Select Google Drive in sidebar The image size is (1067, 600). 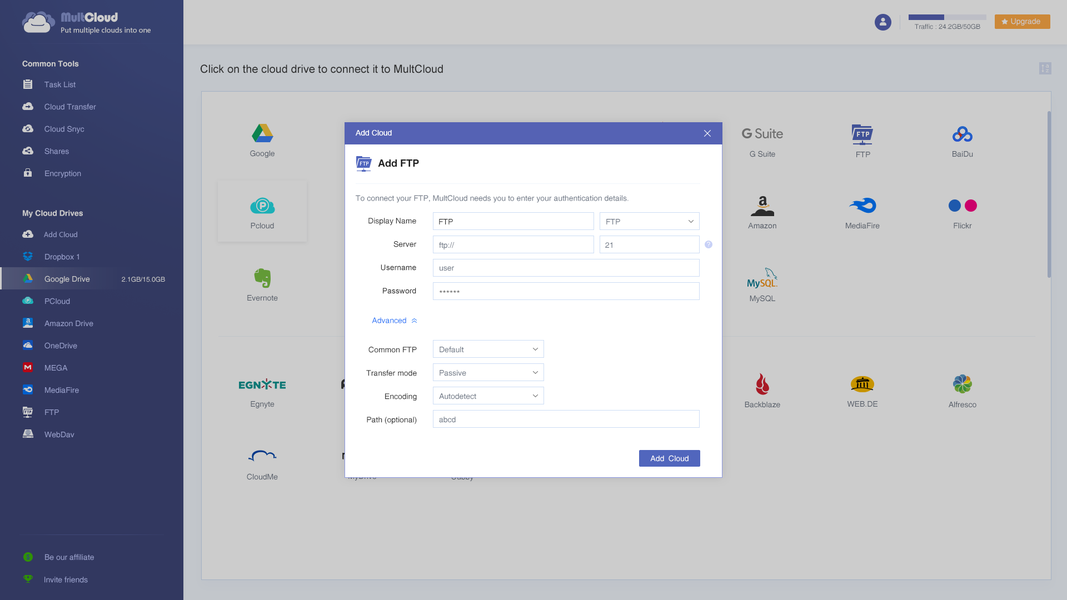[92, 279]
